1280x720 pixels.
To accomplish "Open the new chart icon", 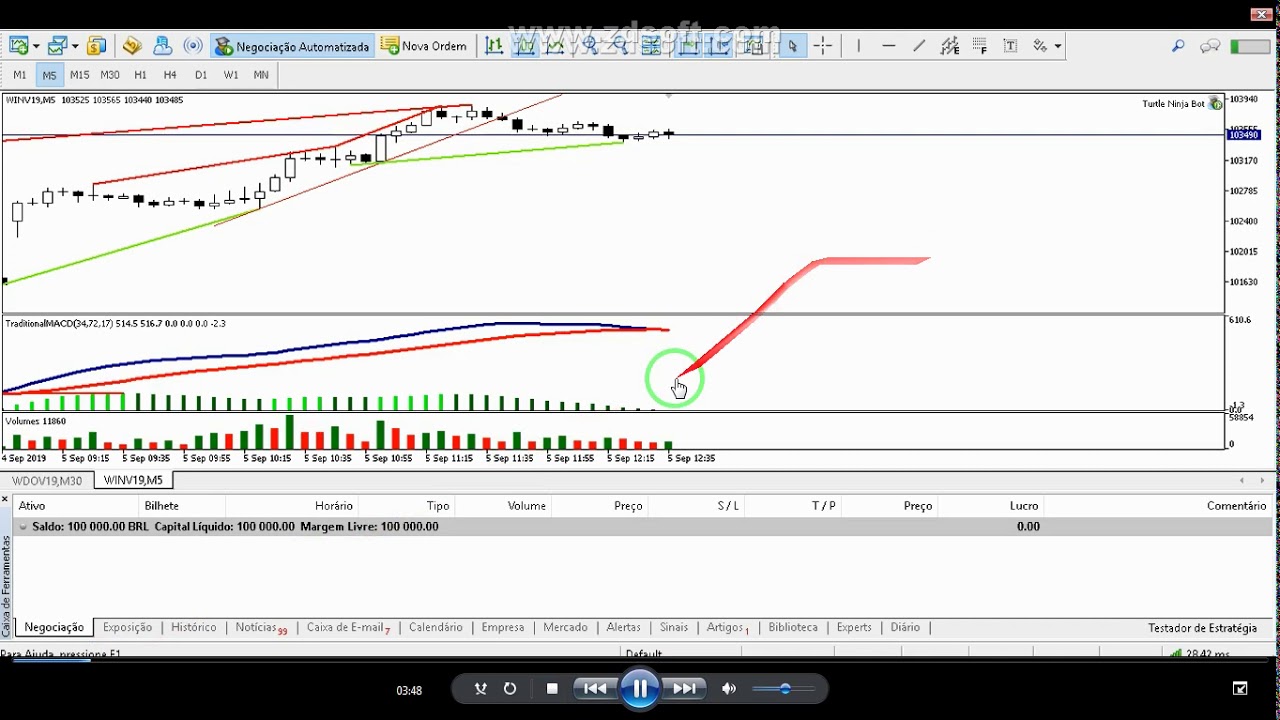I will (x=18, y=46).
